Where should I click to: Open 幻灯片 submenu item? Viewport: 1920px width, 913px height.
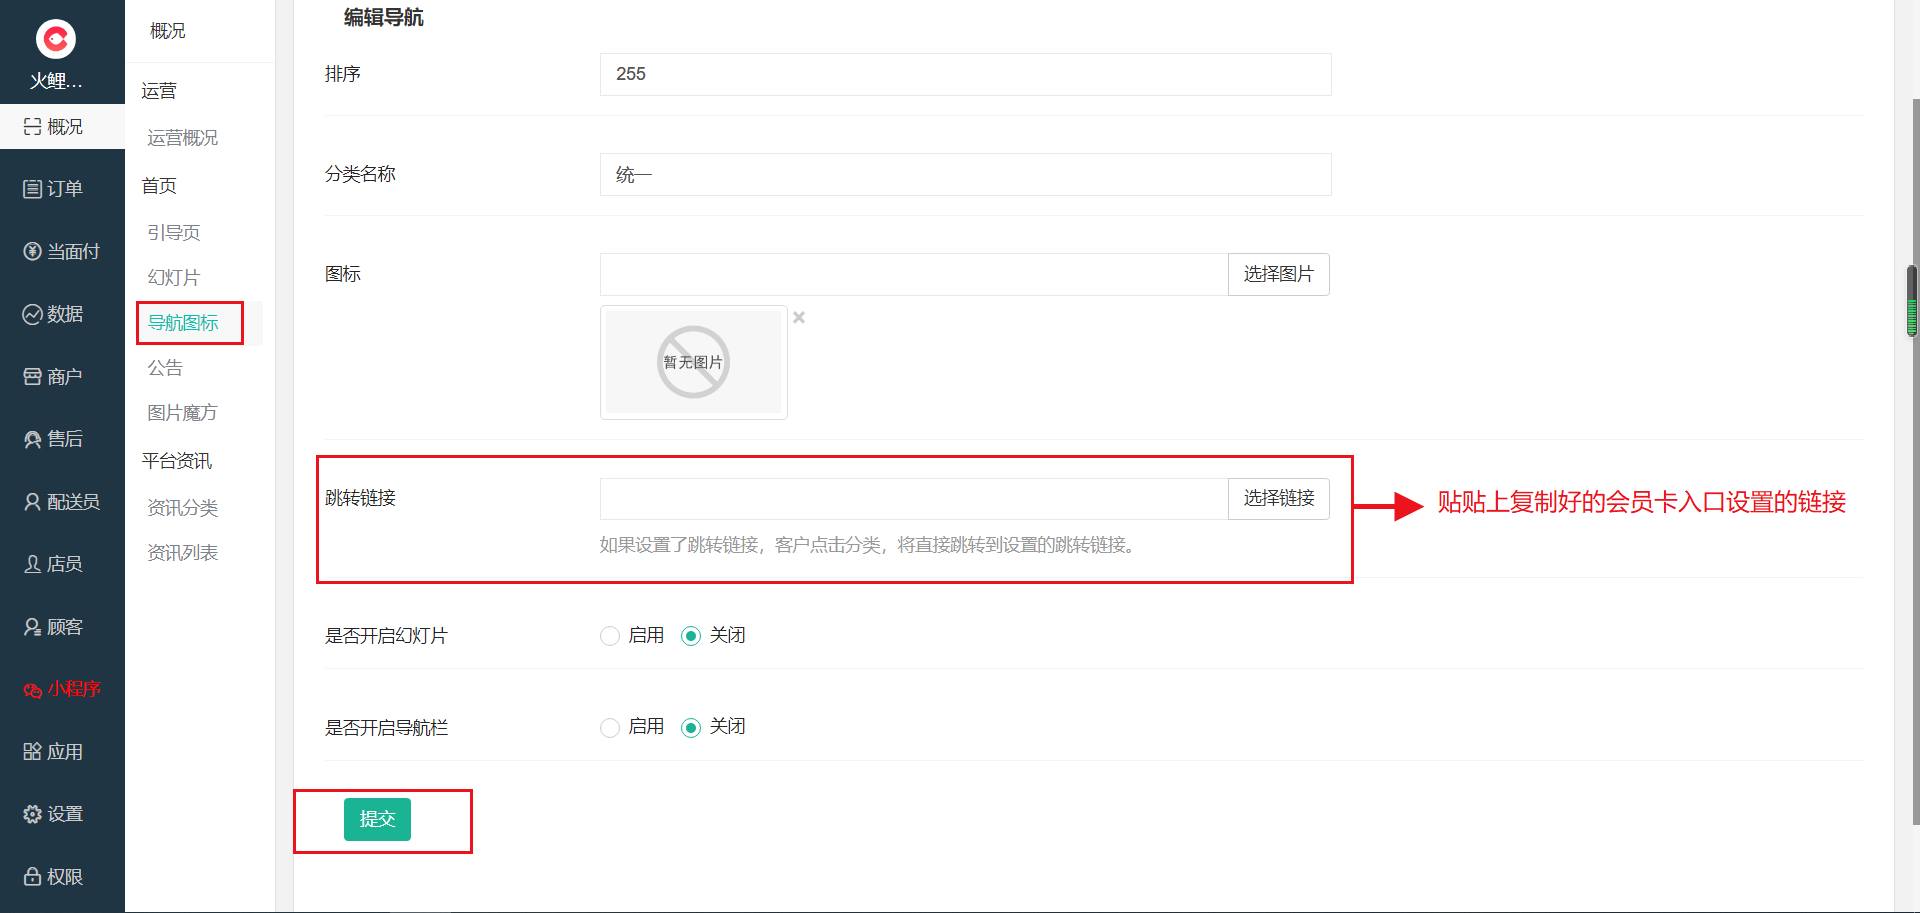[x=174, y=278]
